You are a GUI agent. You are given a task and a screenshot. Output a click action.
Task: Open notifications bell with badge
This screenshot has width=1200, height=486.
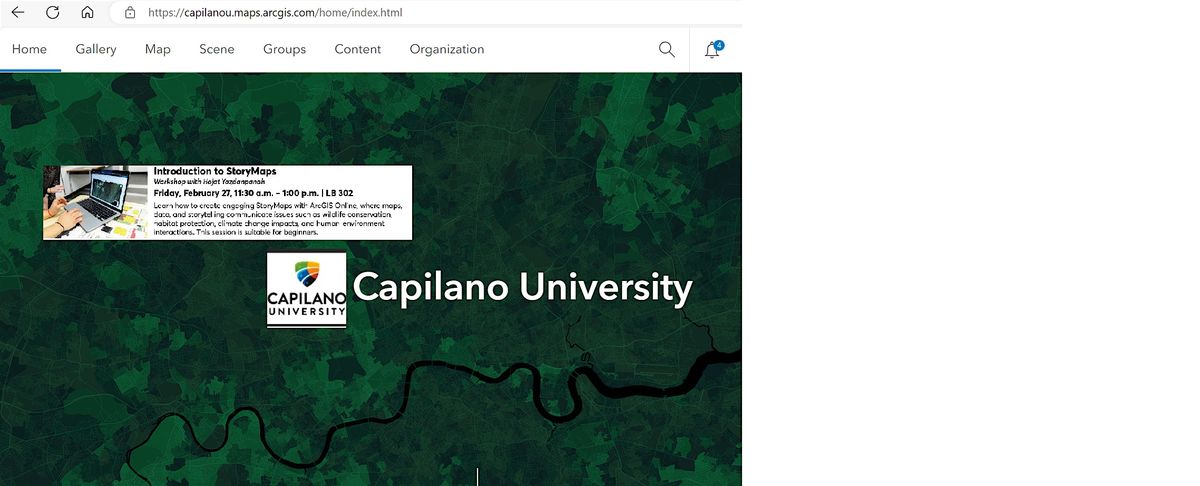(713, 49)
